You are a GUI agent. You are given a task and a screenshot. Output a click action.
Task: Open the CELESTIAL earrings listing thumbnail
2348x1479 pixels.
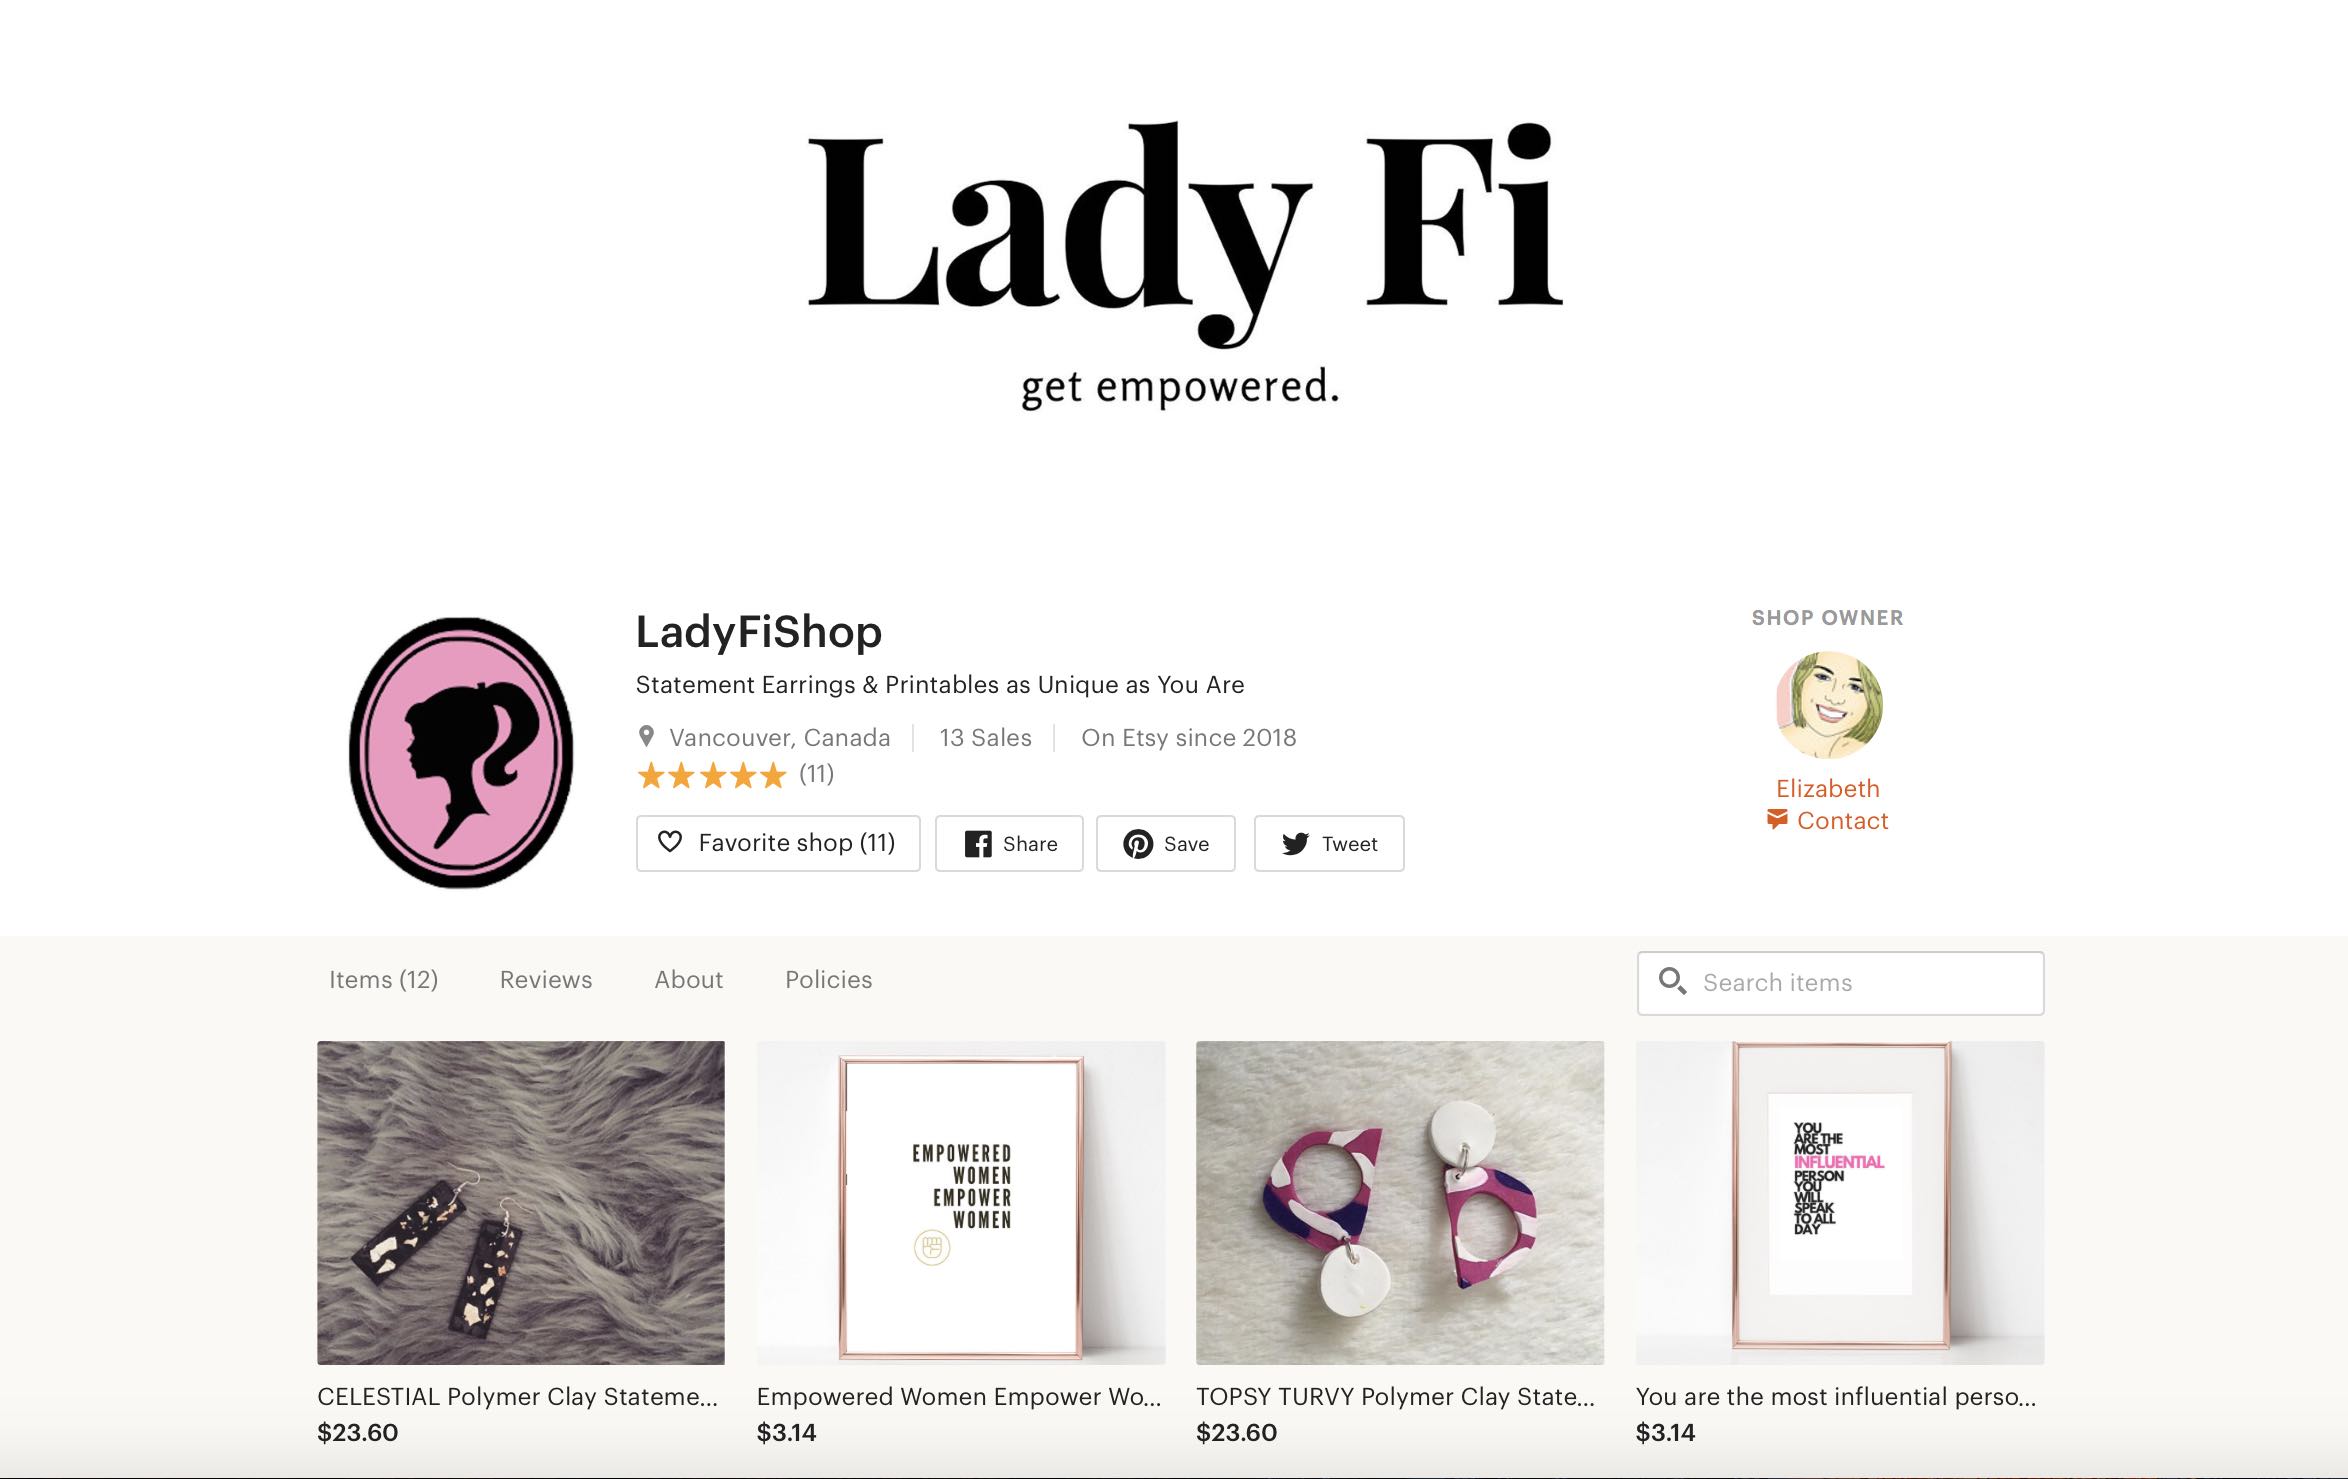click(x=521, y=1203)
